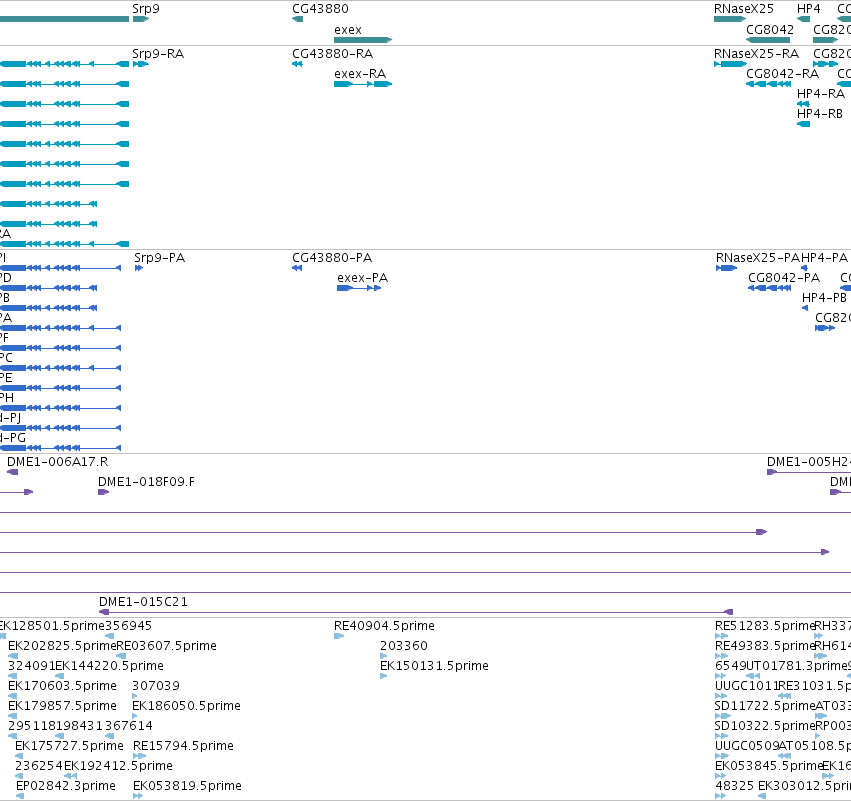Select the 48325 EST label

click(x=734, y=786)
